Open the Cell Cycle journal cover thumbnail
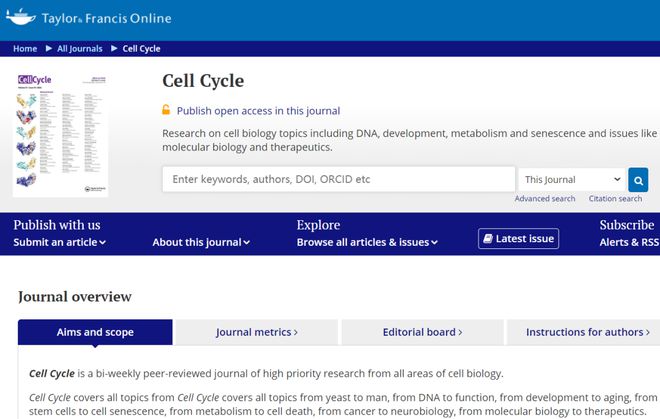 click(60, 135)
